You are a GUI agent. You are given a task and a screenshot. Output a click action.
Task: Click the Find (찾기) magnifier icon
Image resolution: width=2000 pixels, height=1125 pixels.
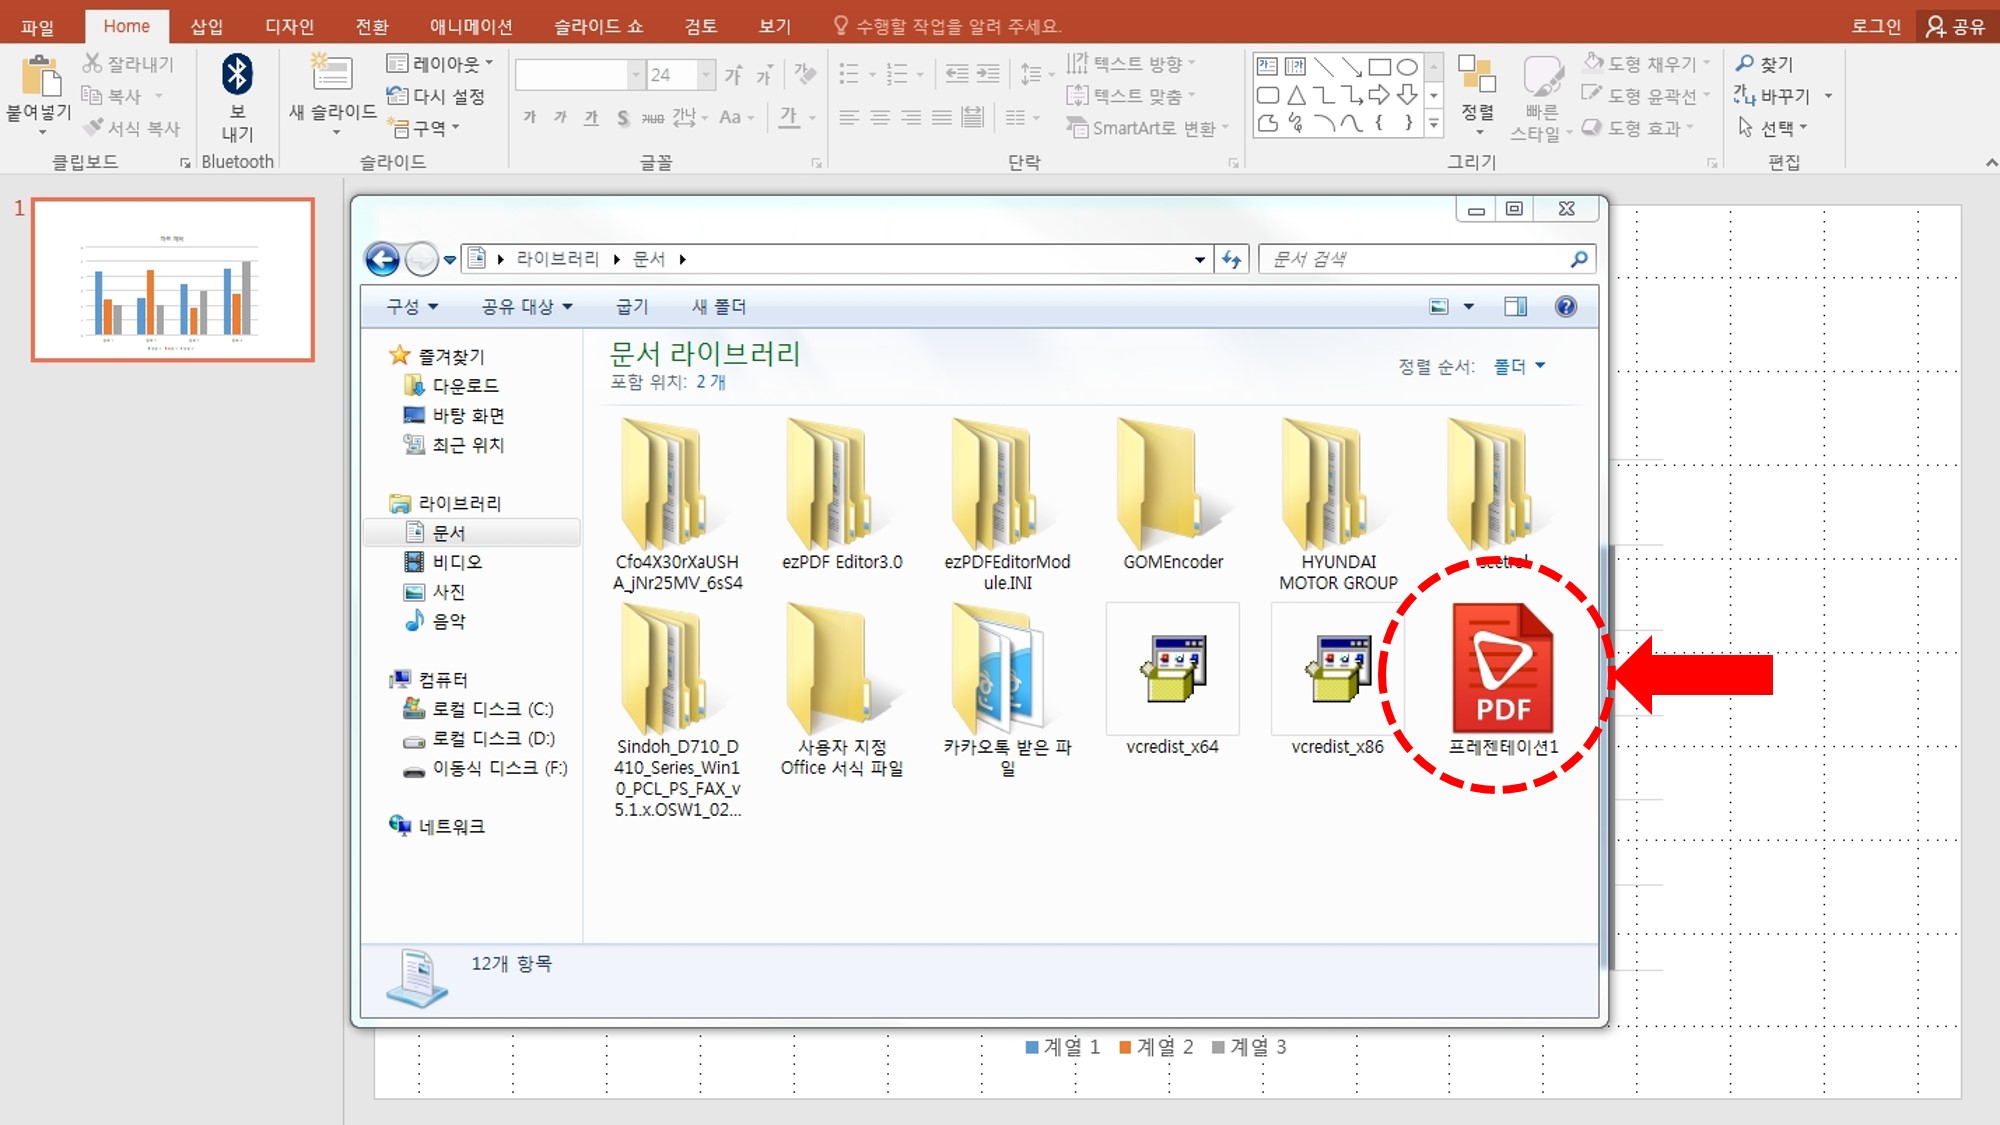pyautogui.click(x=1745, y=63)
